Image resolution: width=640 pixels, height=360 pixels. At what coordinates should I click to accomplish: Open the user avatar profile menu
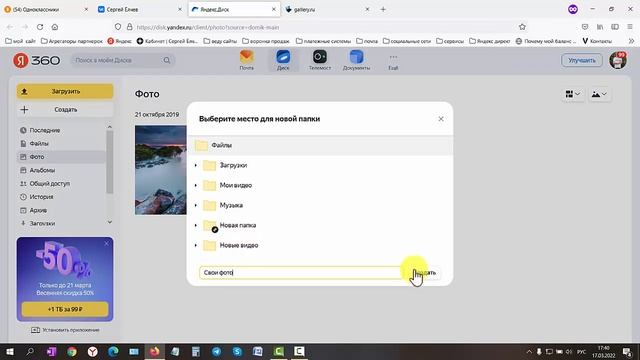coord(618,60)
